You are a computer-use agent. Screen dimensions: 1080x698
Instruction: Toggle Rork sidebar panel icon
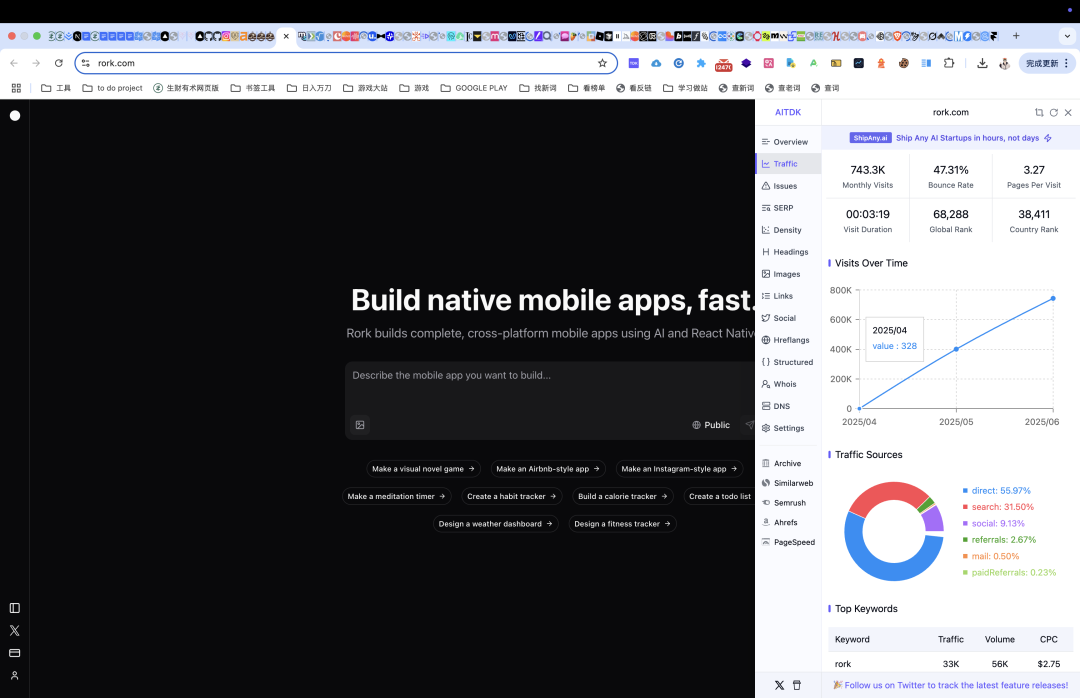(x=14, y=608)
